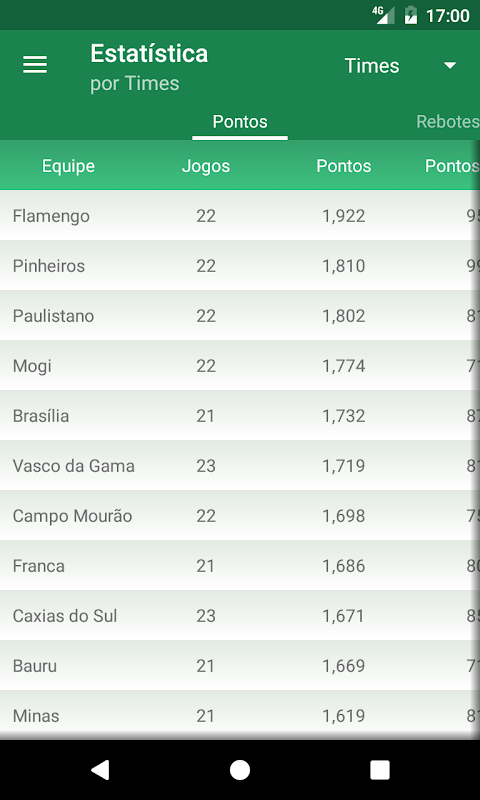Select the Campo Mourão row
480x800 pixels.
240,516
